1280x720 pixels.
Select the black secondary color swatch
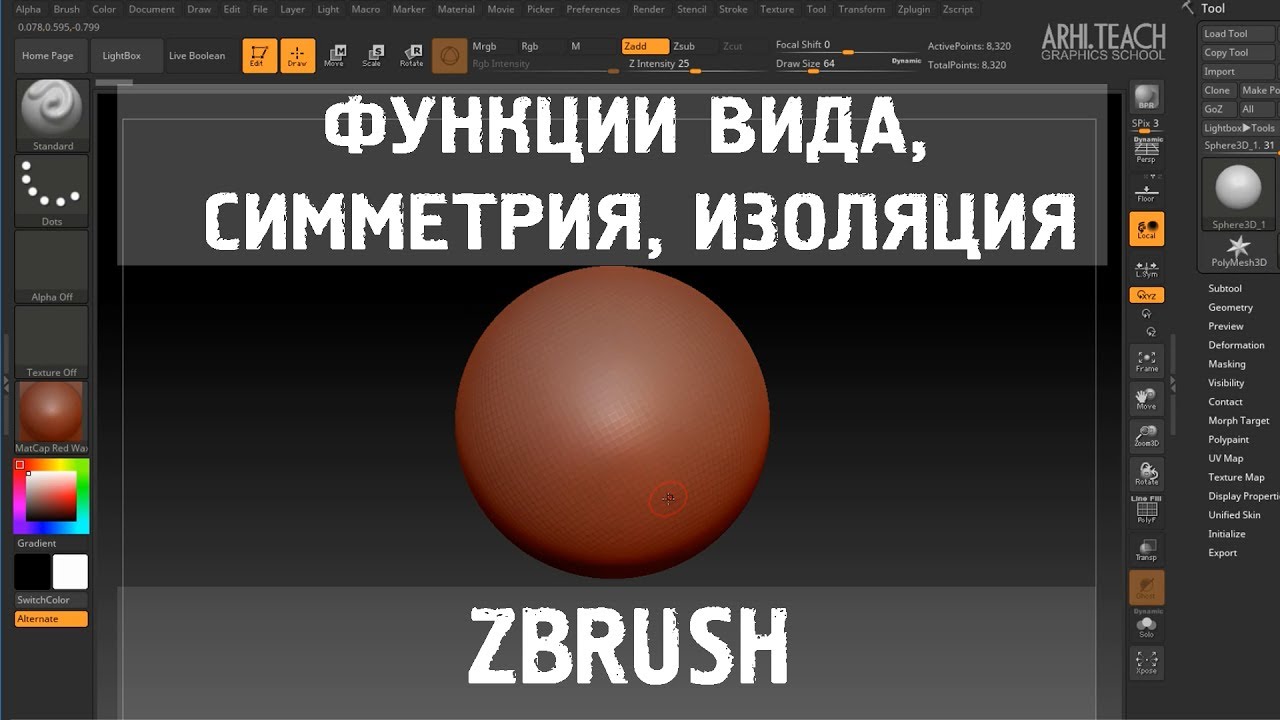pos(32,572)
